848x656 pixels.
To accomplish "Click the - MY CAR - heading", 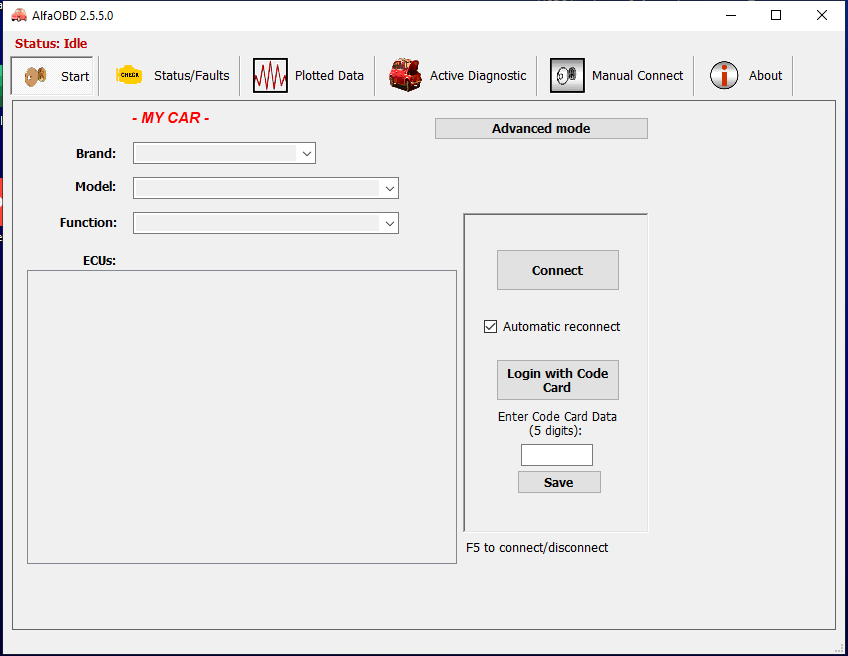I will pyautogui.click(x=171, y=118).
